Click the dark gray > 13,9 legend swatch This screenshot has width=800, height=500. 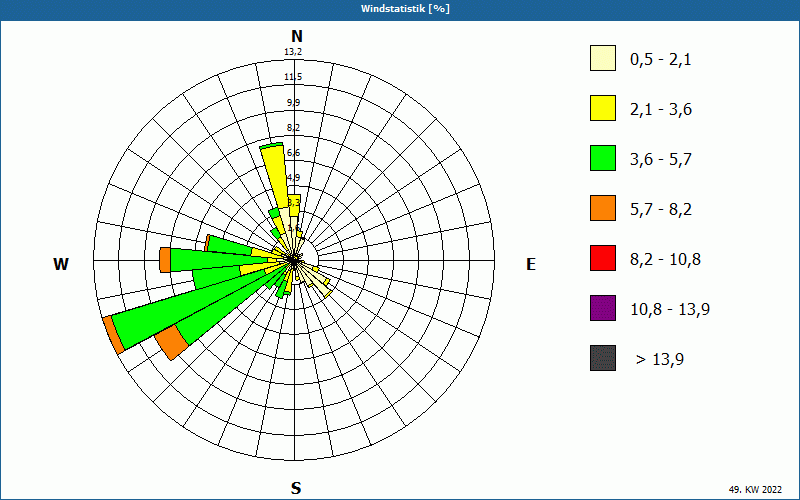coord(603,358)
